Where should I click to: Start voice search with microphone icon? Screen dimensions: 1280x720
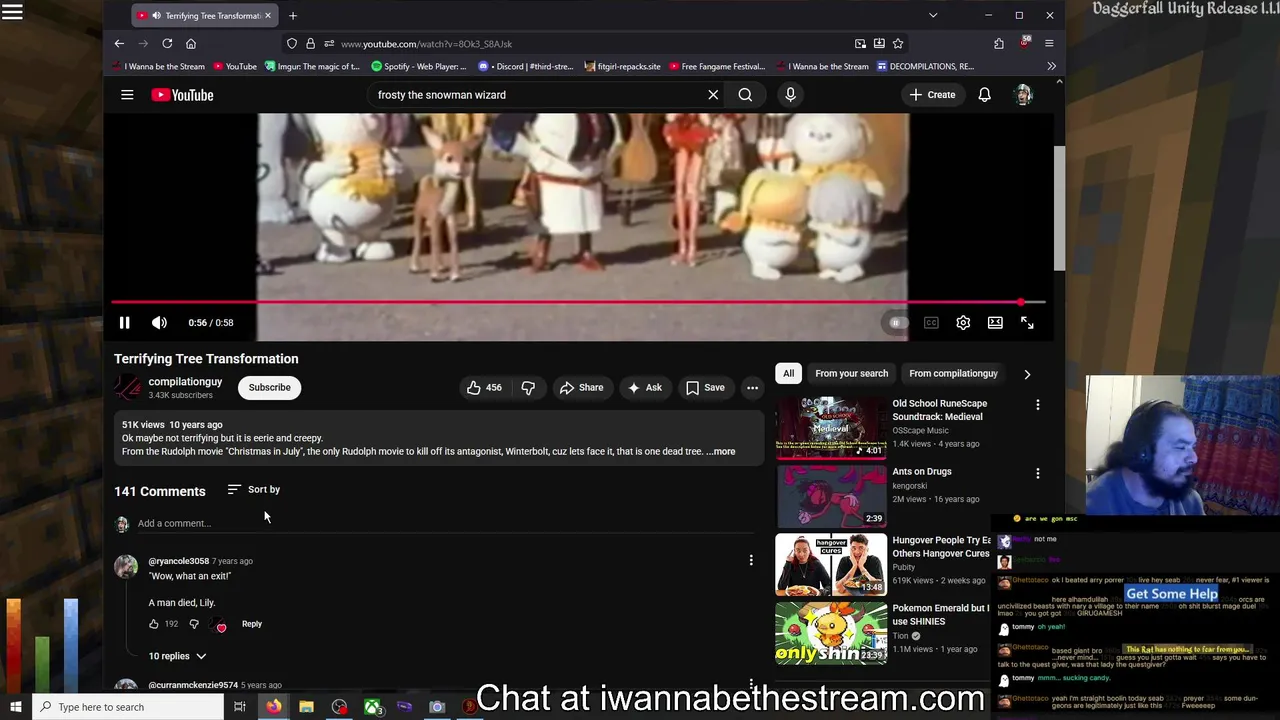[x=790, y=95]
